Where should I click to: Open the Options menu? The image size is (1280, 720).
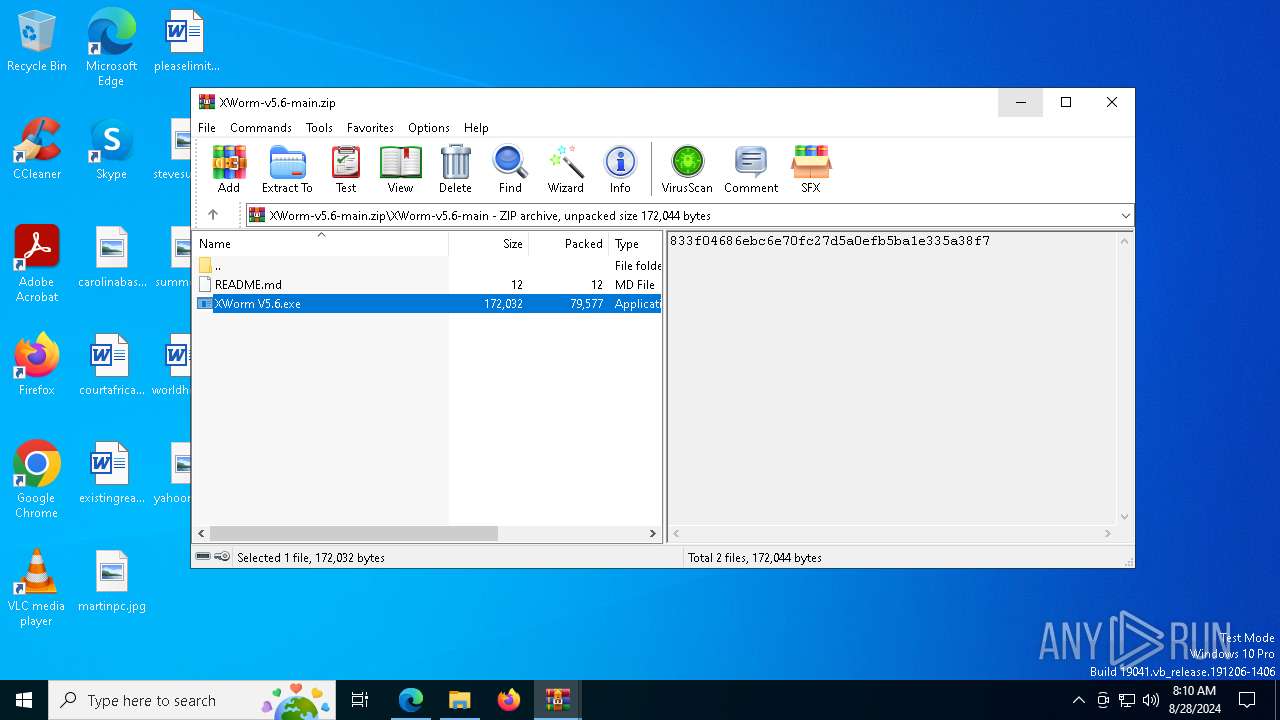click(429, 128)
